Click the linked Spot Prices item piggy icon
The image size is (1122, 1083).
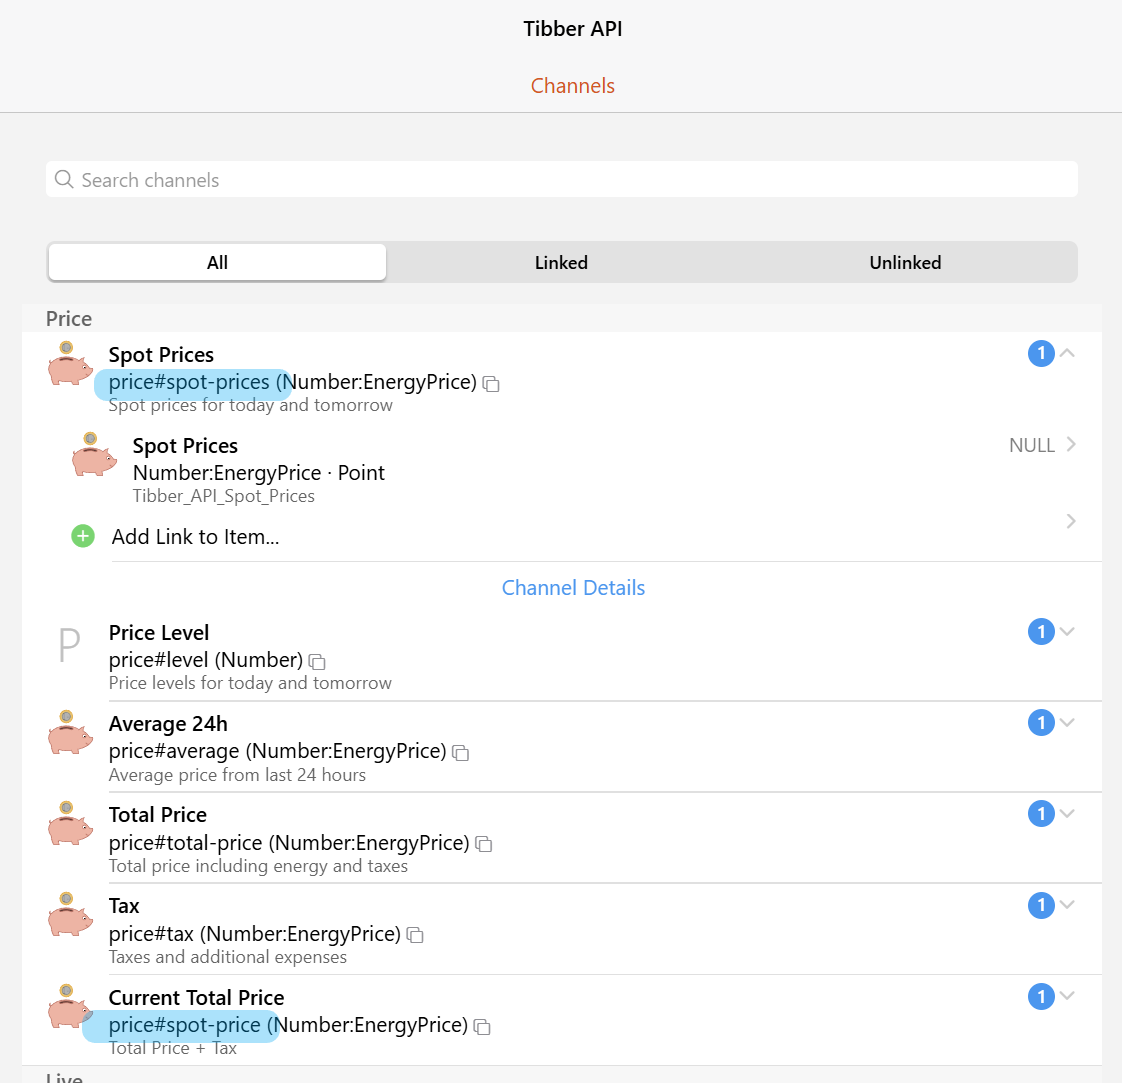[94, 455]
